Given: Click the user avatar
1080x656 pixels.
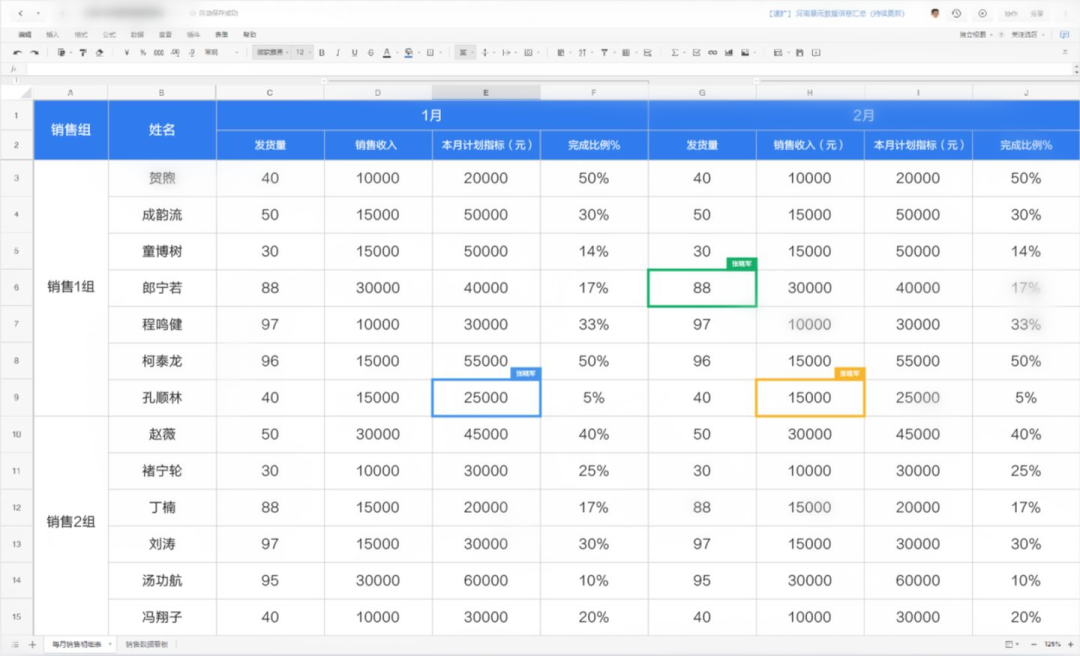Looking at the screenshot, I should click(935, 13).
